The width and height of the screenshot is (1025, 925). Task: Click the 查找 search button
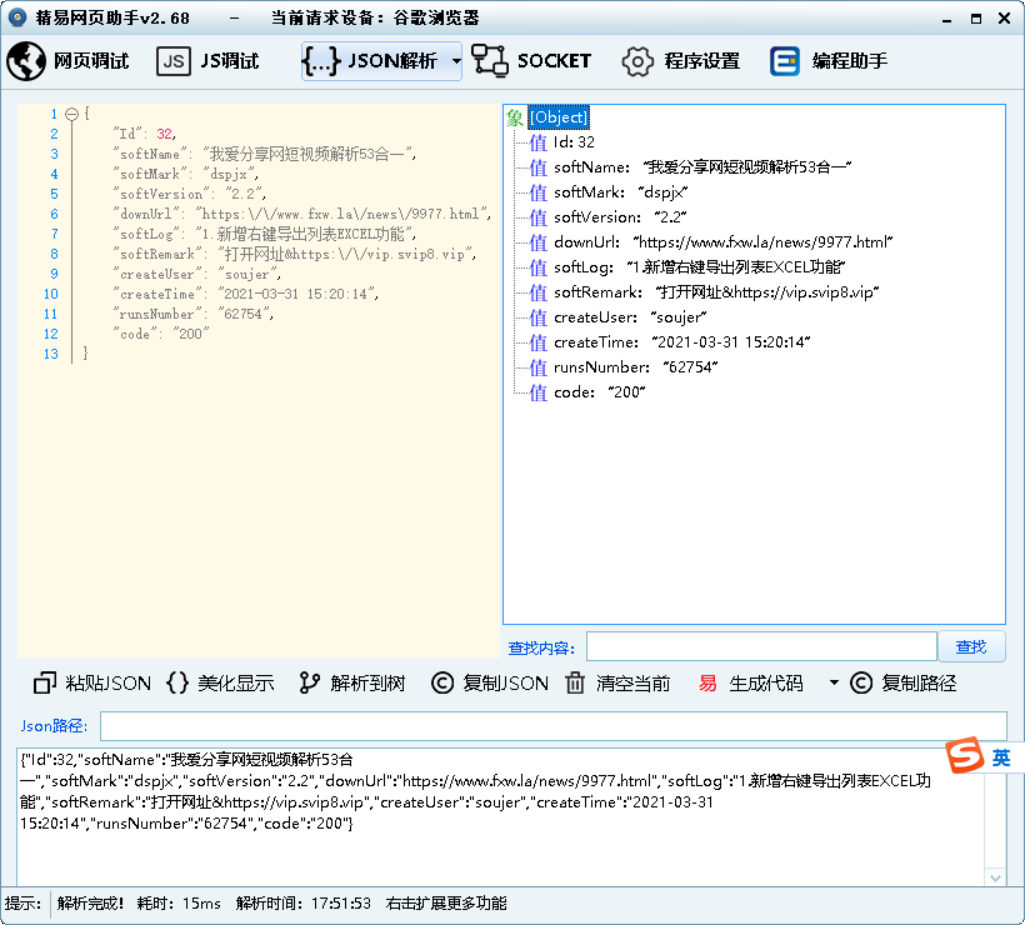click(x=970, y=647)
